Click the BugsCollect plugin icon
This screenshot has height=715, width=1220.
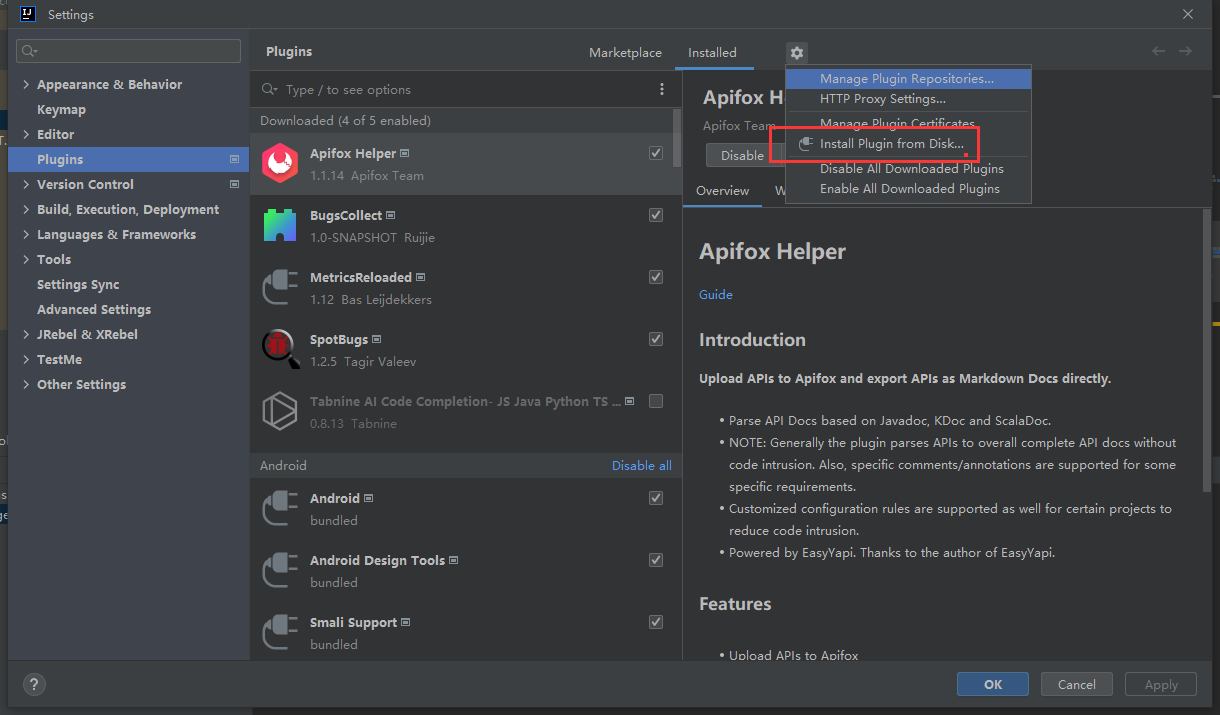pos(280,225)
